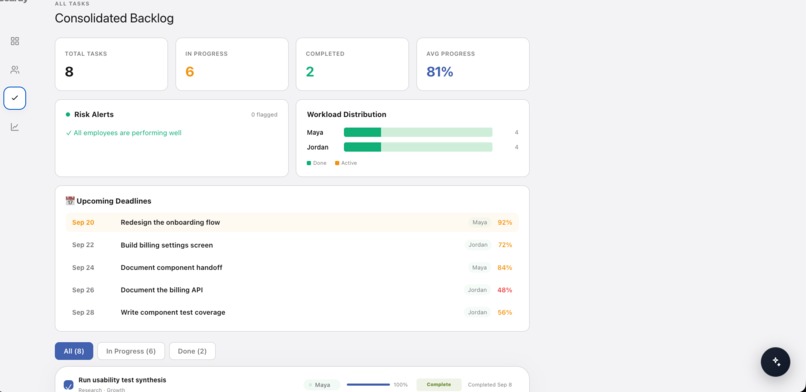The height and width of the screenshot is (392, 806).
Task: Open the team members icon in sidebar
Action: click(x=15, y=69)
